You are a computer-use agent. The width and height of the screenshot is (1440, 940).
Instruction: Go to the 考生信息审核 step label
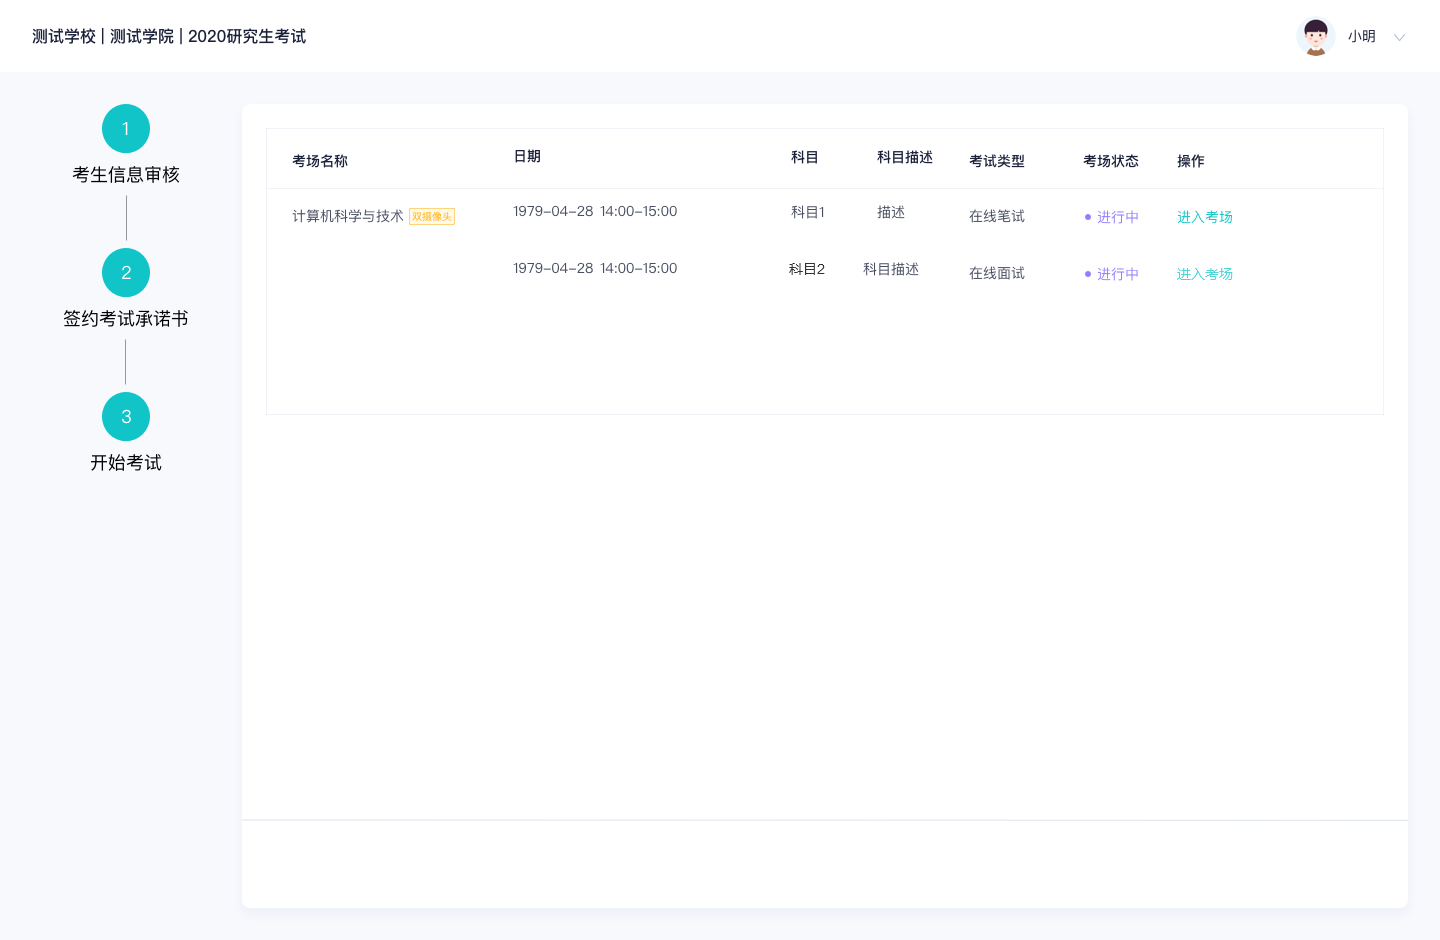pyautogui.click(x=126, y=175)
